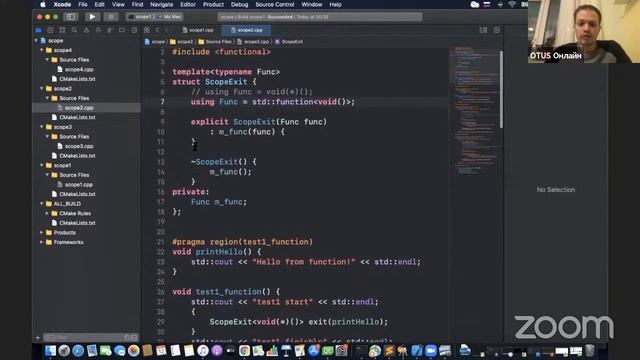Open the Test navigator diamond icon
This screenshot has width=640, height=360.
click(x=98, y=30)
